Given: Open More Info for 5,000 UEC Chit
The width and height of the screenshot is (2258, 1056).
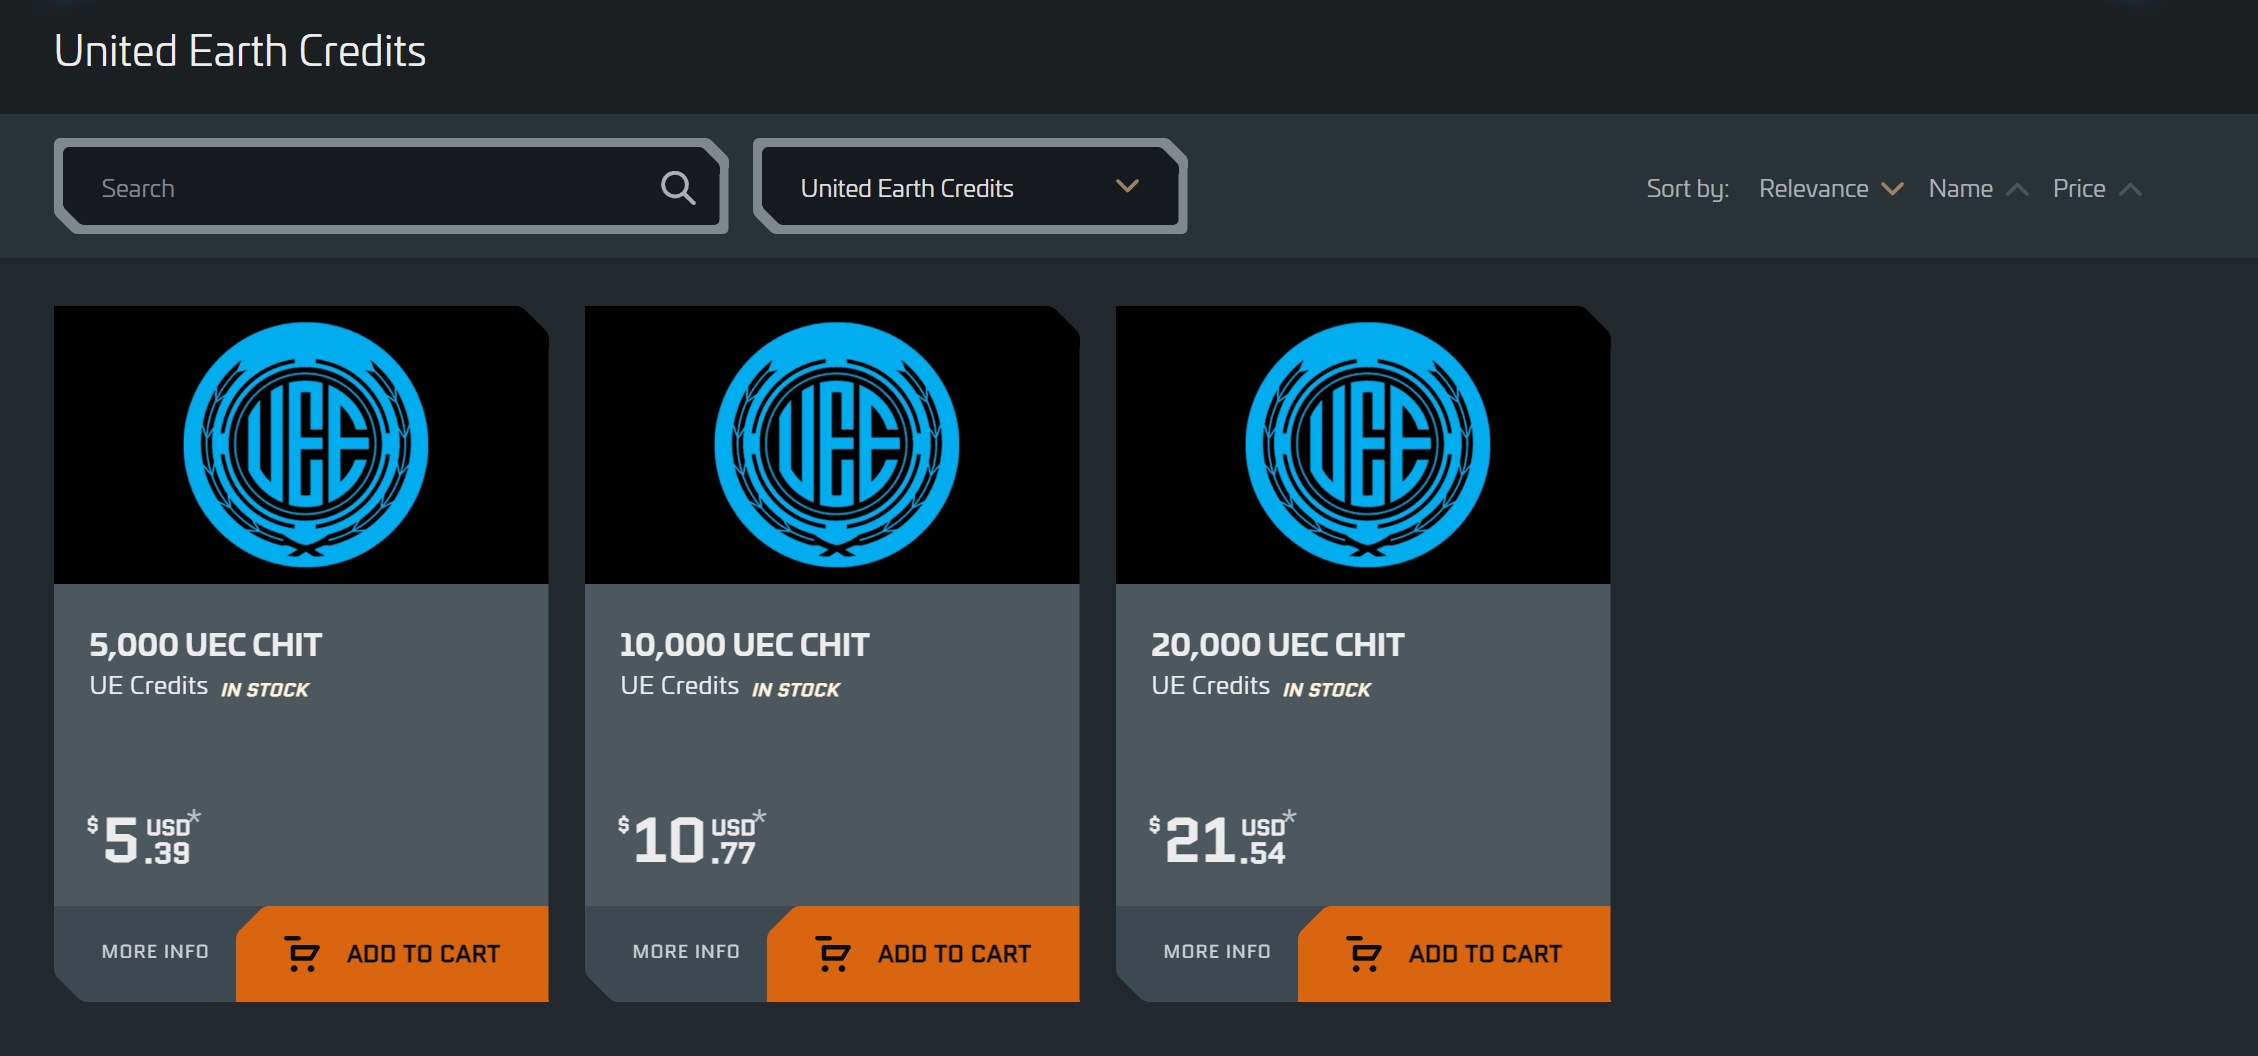Looking at the screenshot, I should click(155, 952).
